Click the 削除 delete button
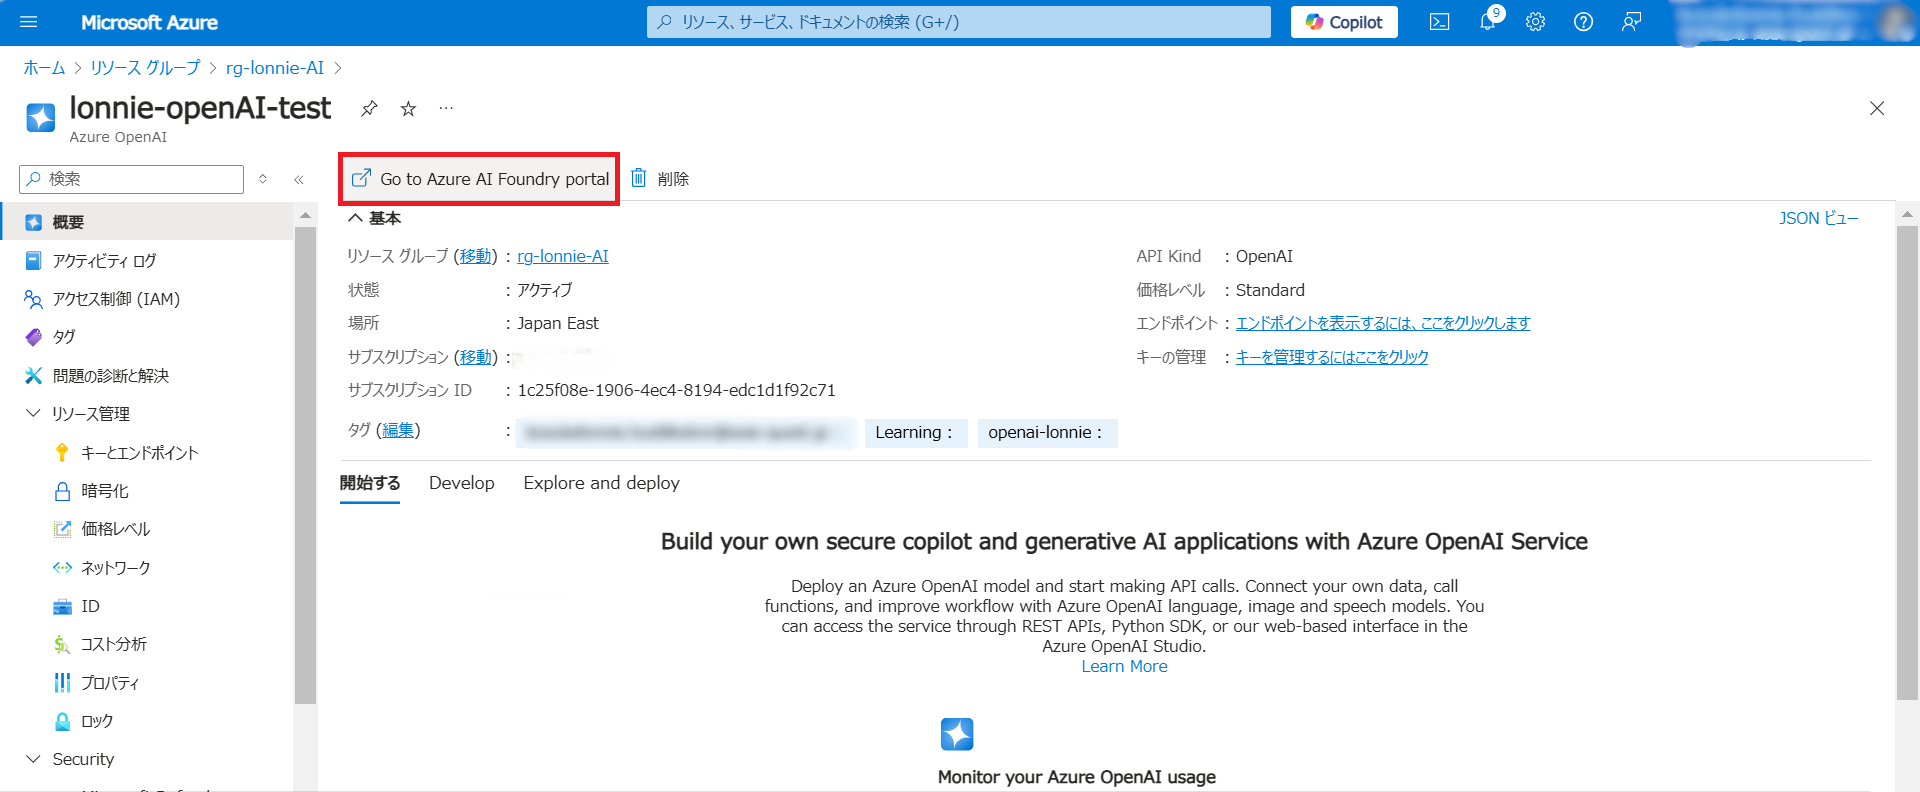The image size is (1920, 792). [x=660, y=179]
